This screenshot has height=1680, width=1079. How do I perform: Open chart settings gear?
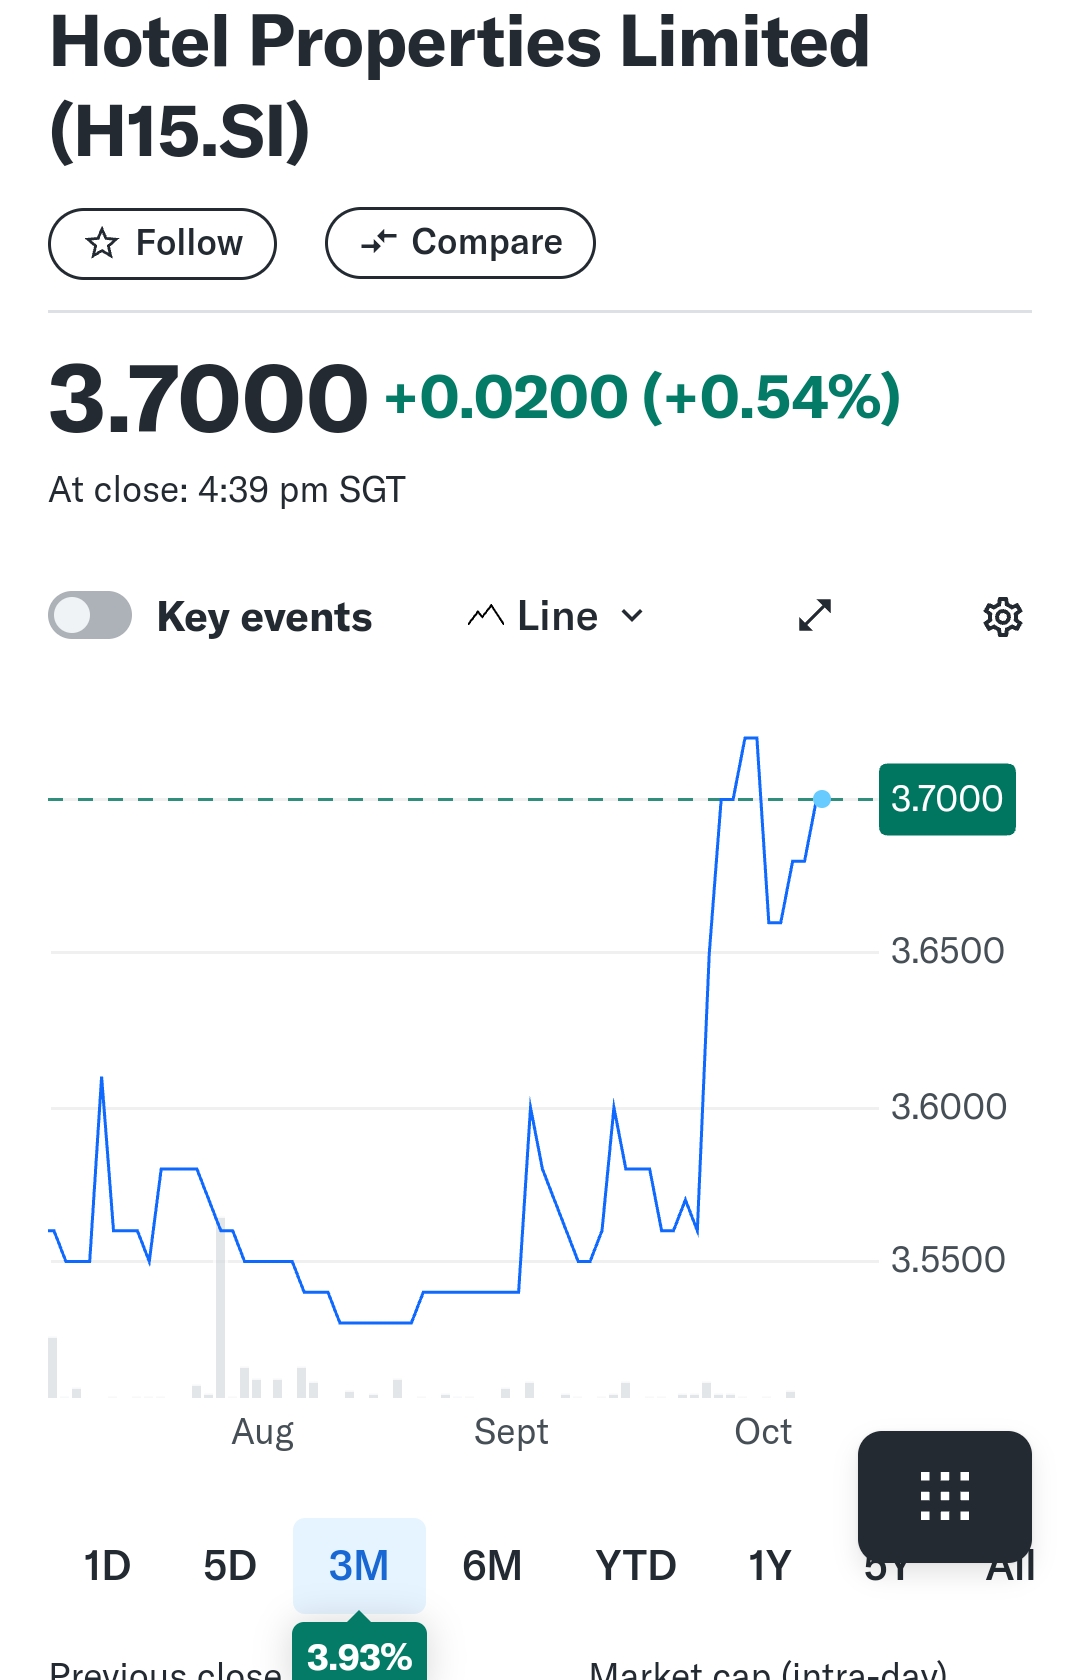click(1002, 617)
